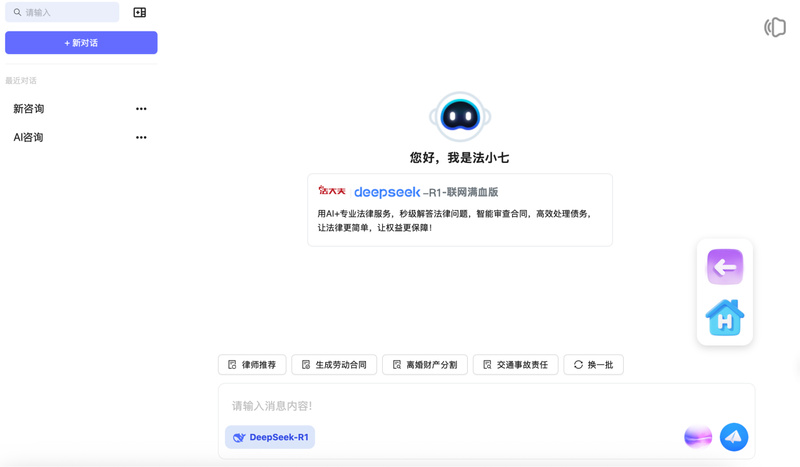Click the greeting text 您好，我是法小七

click(460, 158)
